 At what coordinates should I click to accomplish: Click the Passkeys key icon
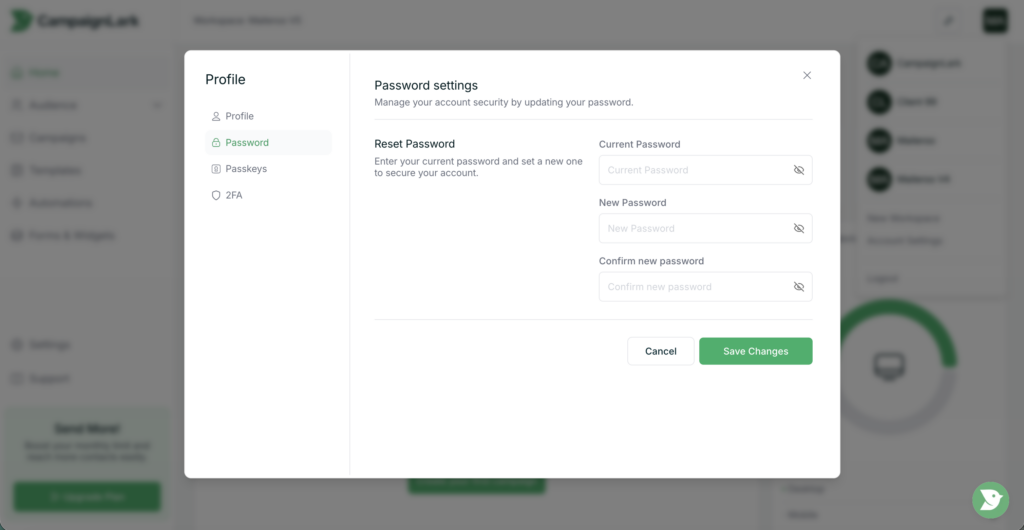click(x=216, y=169)
